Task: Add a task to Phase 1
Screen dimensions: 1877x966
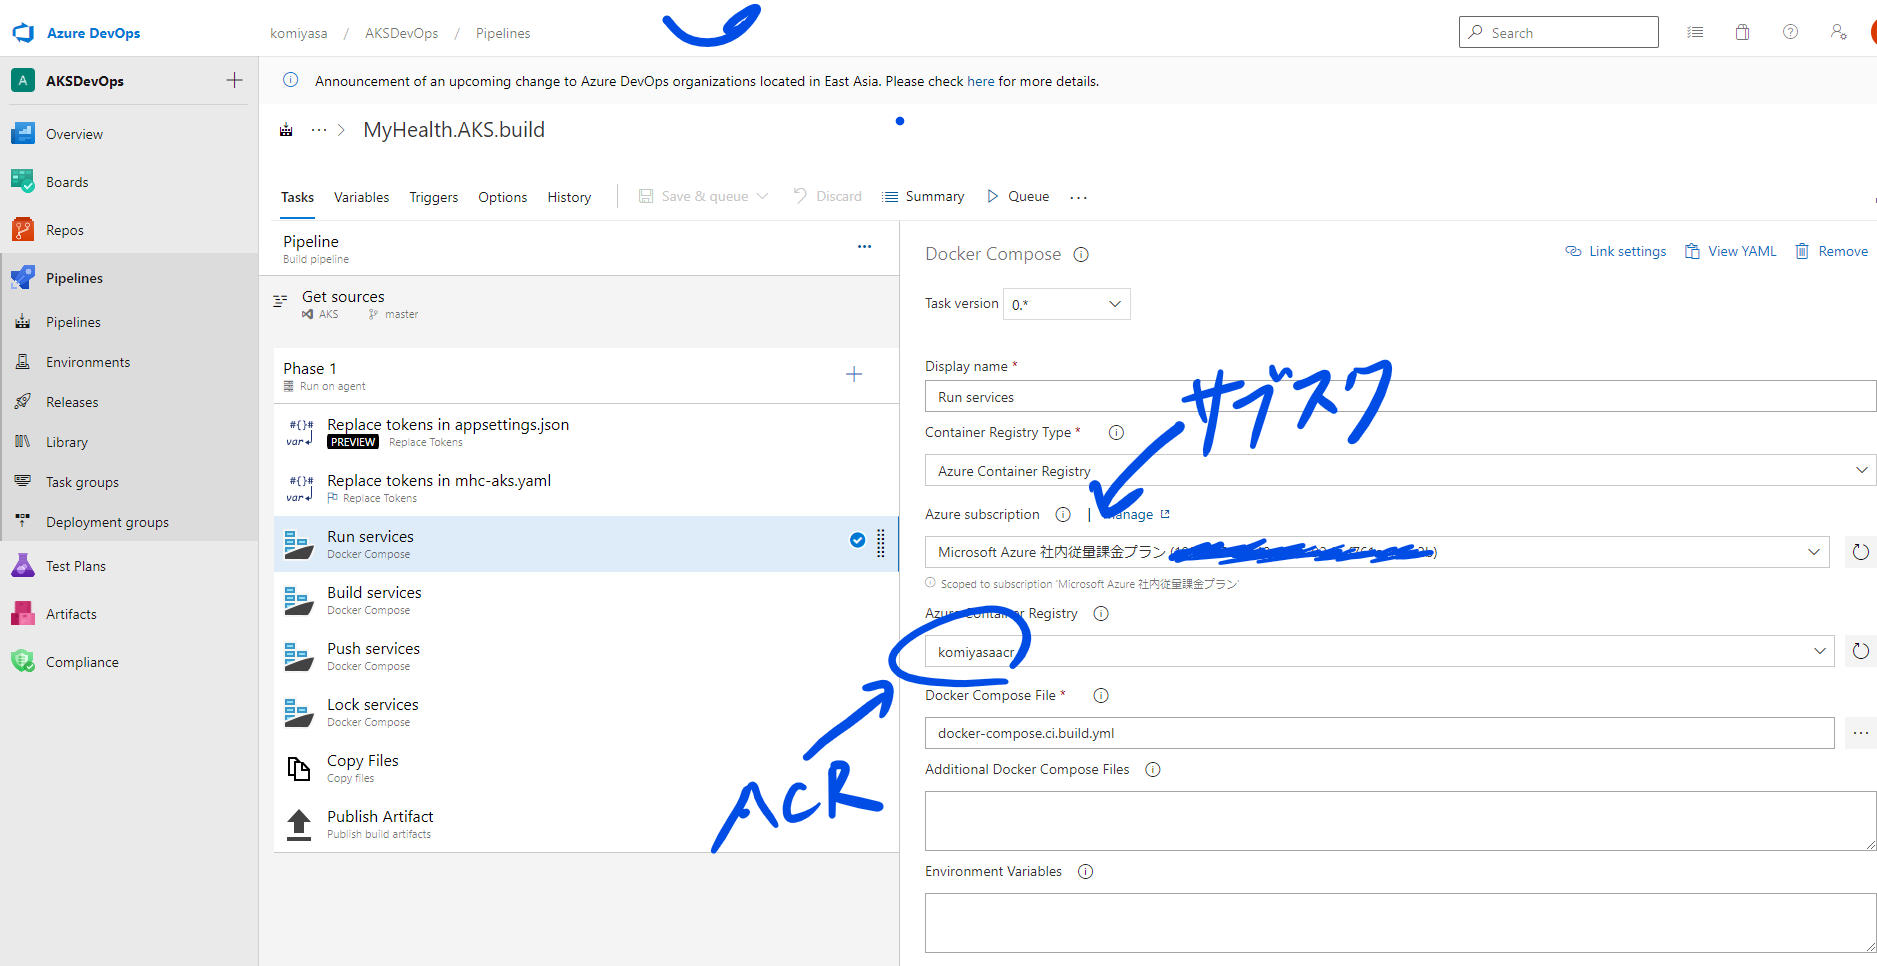Action: [854, 374]
